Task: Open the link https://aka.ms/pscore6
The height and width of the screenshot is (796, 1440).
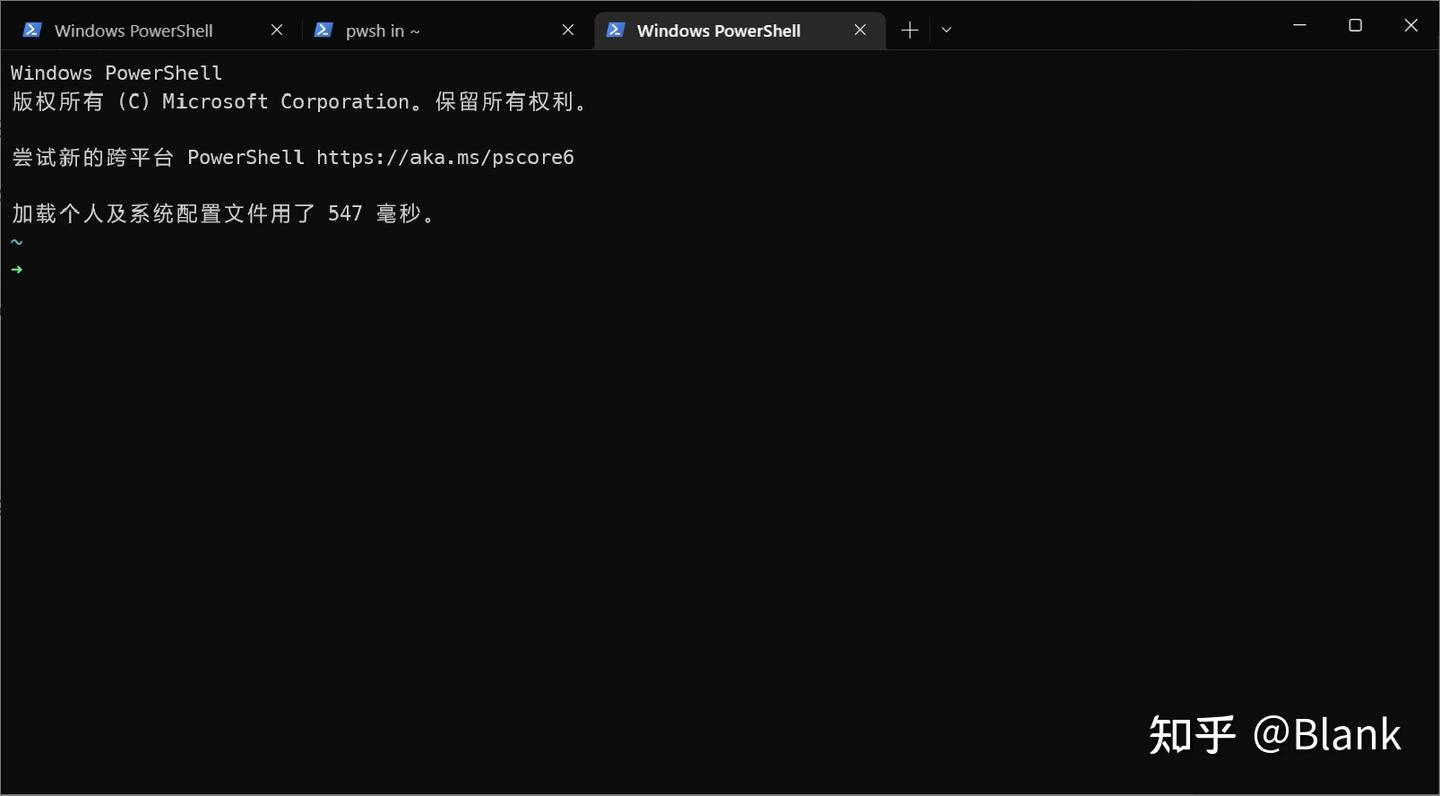Action: click(444, 157)
